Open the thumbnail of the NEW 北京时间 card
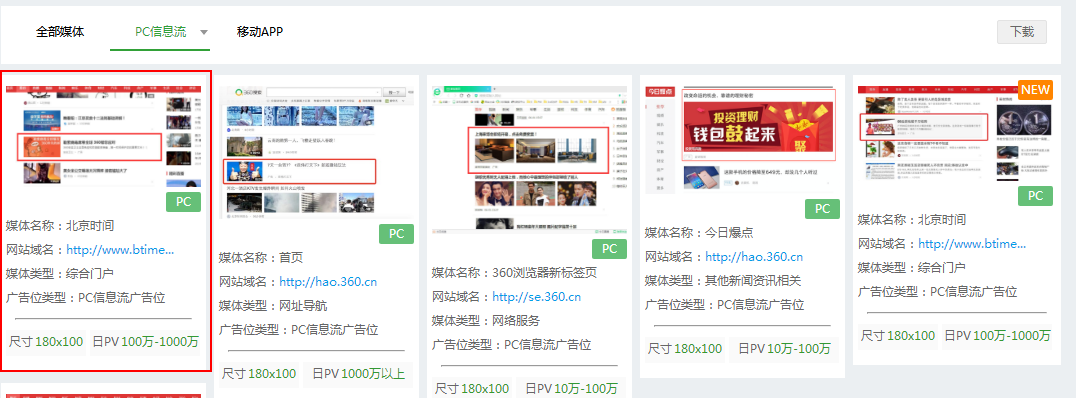The image size is (1076, 398). pos(955,133)
